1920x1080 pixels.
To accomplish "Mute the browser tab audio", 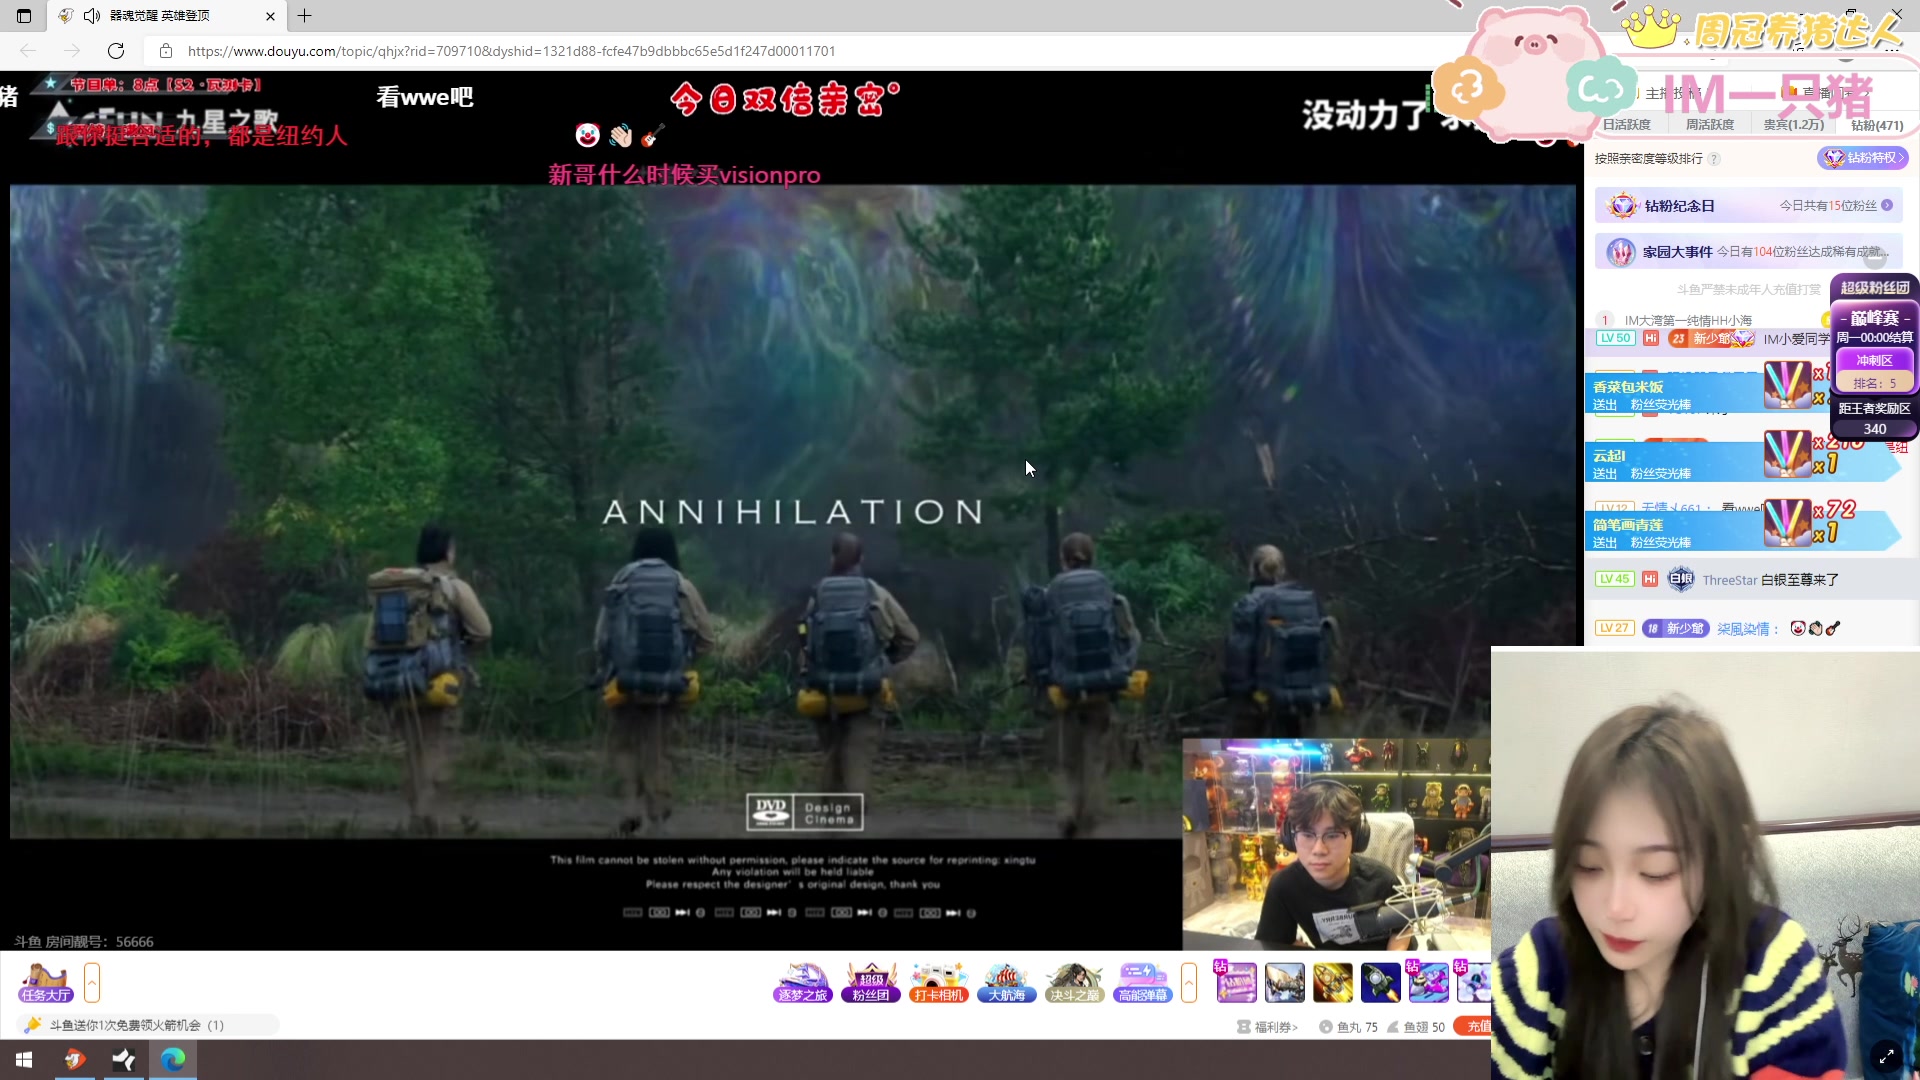I will [x=92, y=16].
